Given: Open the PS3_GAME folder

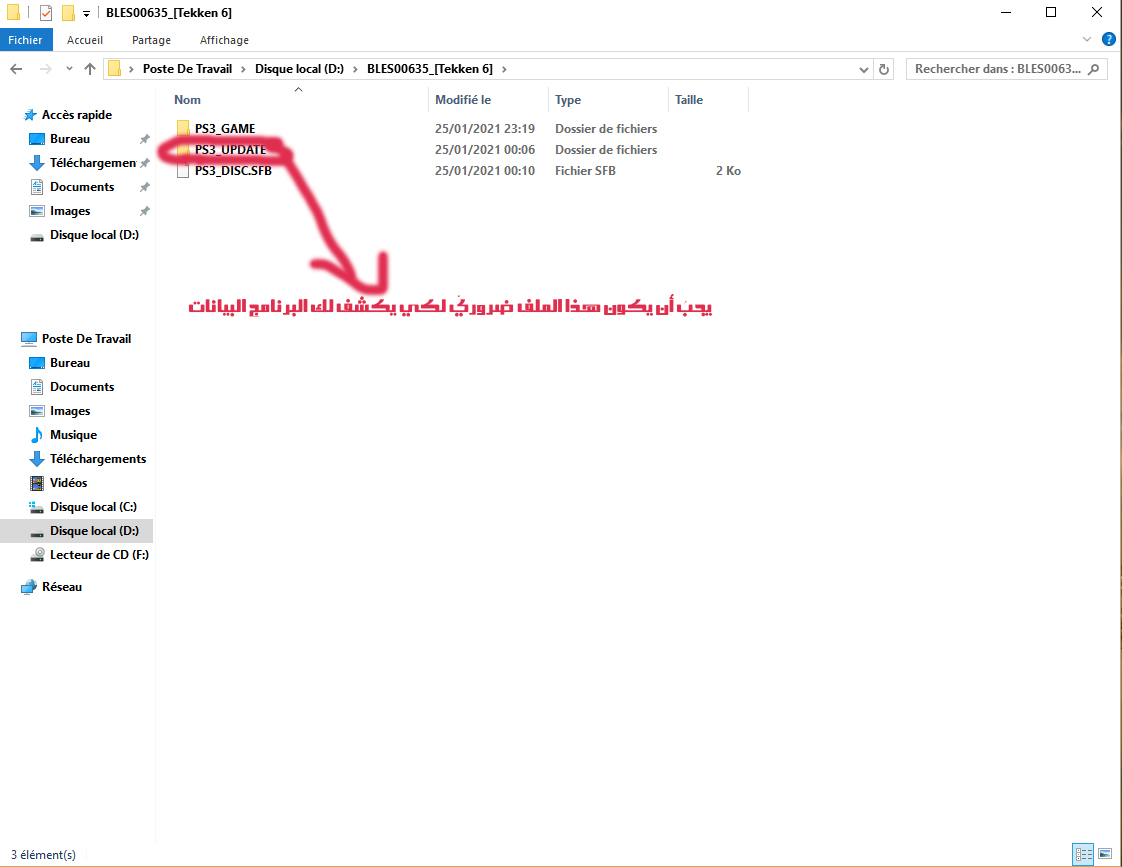Looking at the screenshot, I should [x=224, y=129].
